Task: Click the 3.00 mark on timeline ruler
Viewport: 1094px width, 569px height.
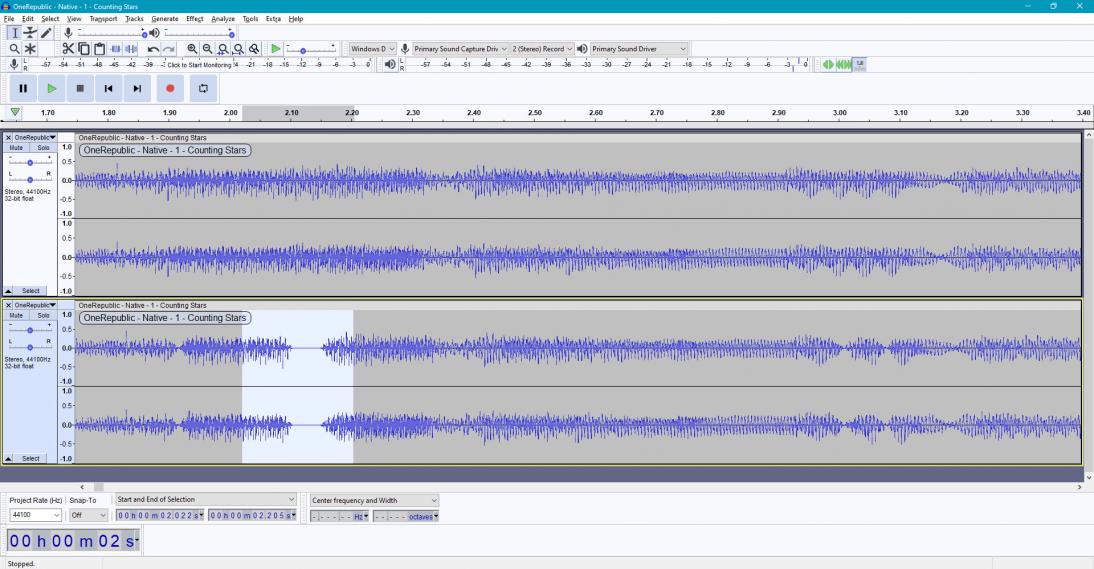Action: click(x=839, y=113)
